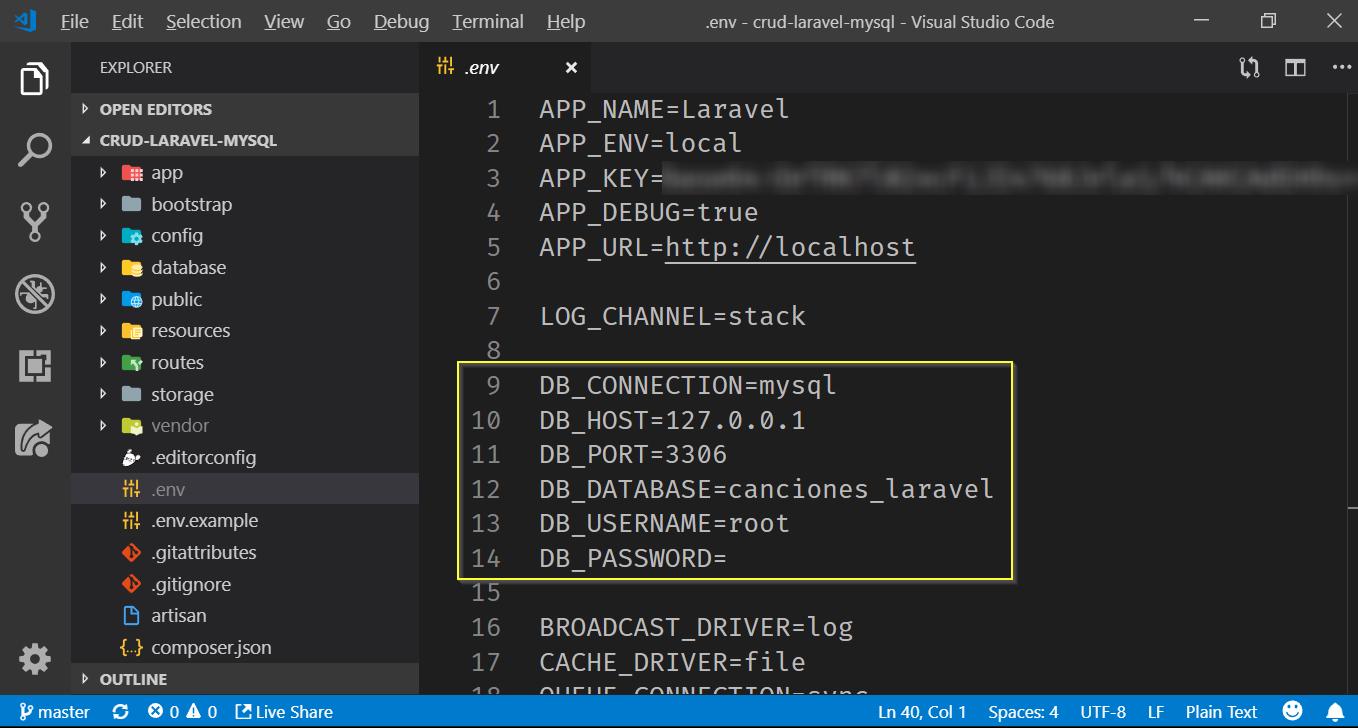Image resolution: width=1358 pixels, height=728 pixels.
Task: Open the View menu
Action: (x=284, y=21)
